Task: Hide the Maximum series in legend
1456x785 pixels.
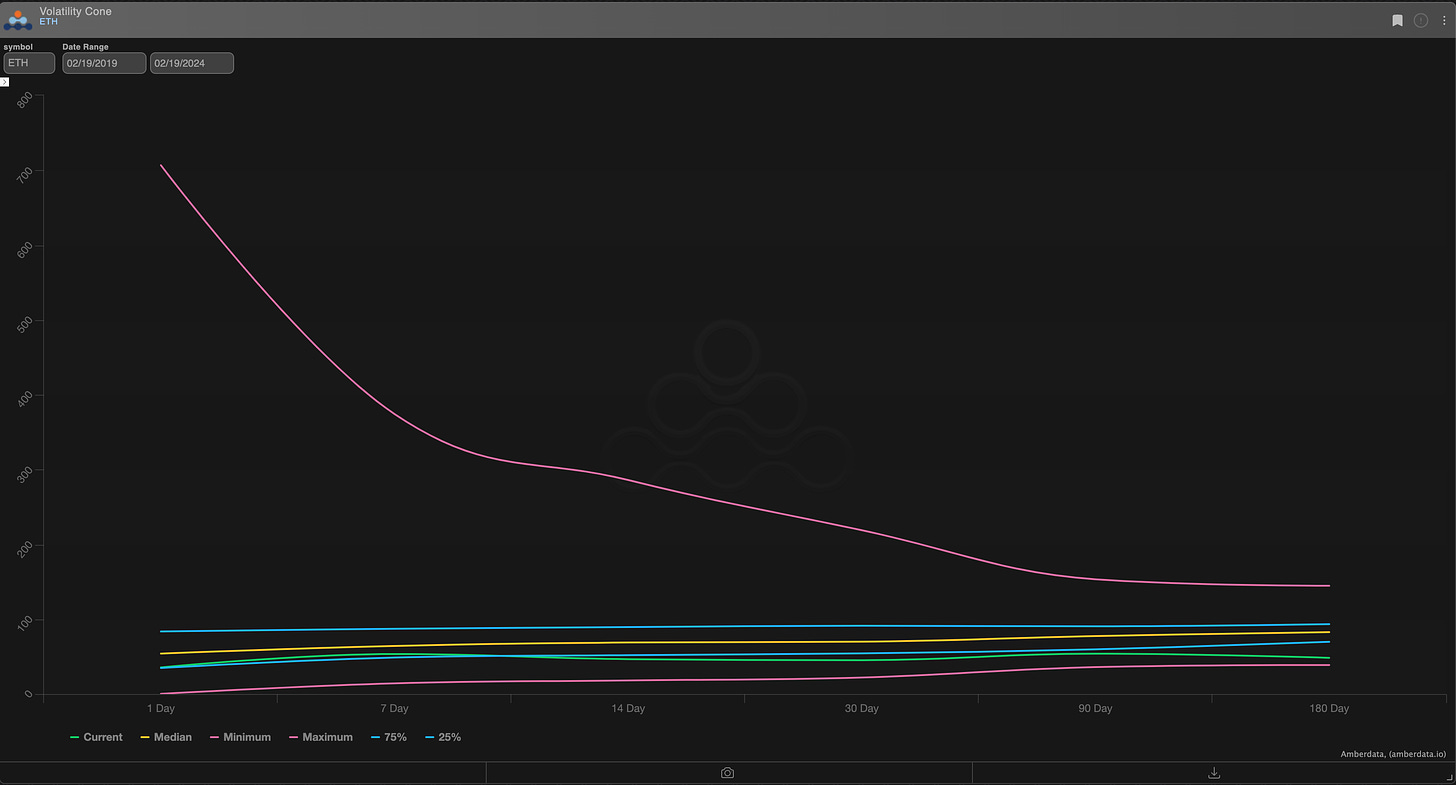Action: (320, 737)
